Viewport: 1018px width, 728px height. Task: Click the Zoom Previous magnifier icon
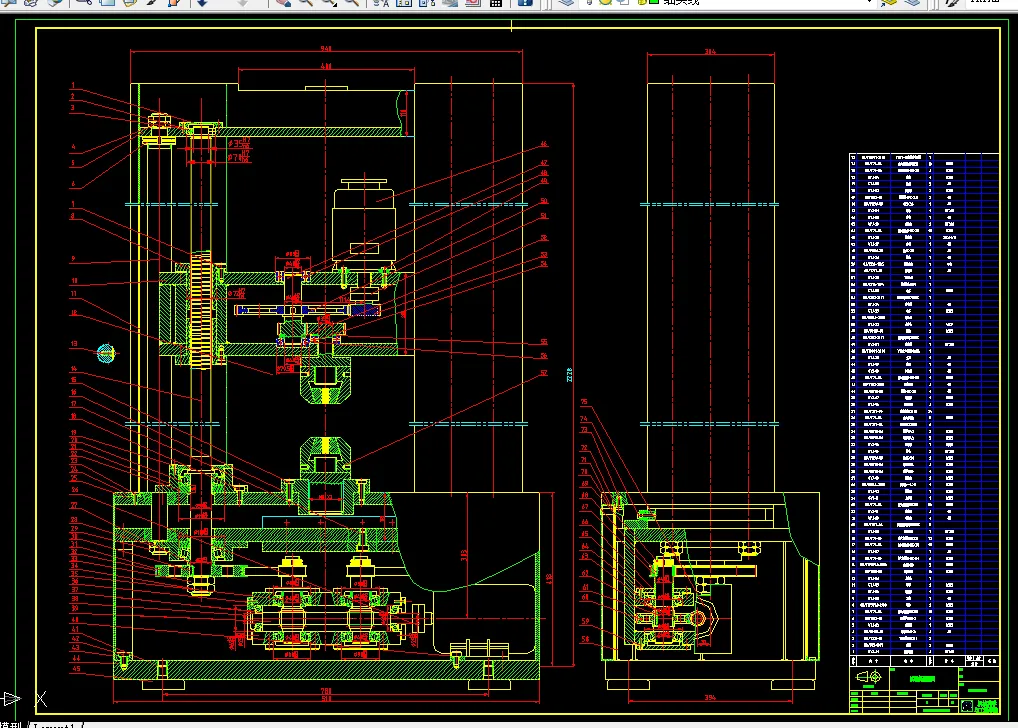point(351,3)
